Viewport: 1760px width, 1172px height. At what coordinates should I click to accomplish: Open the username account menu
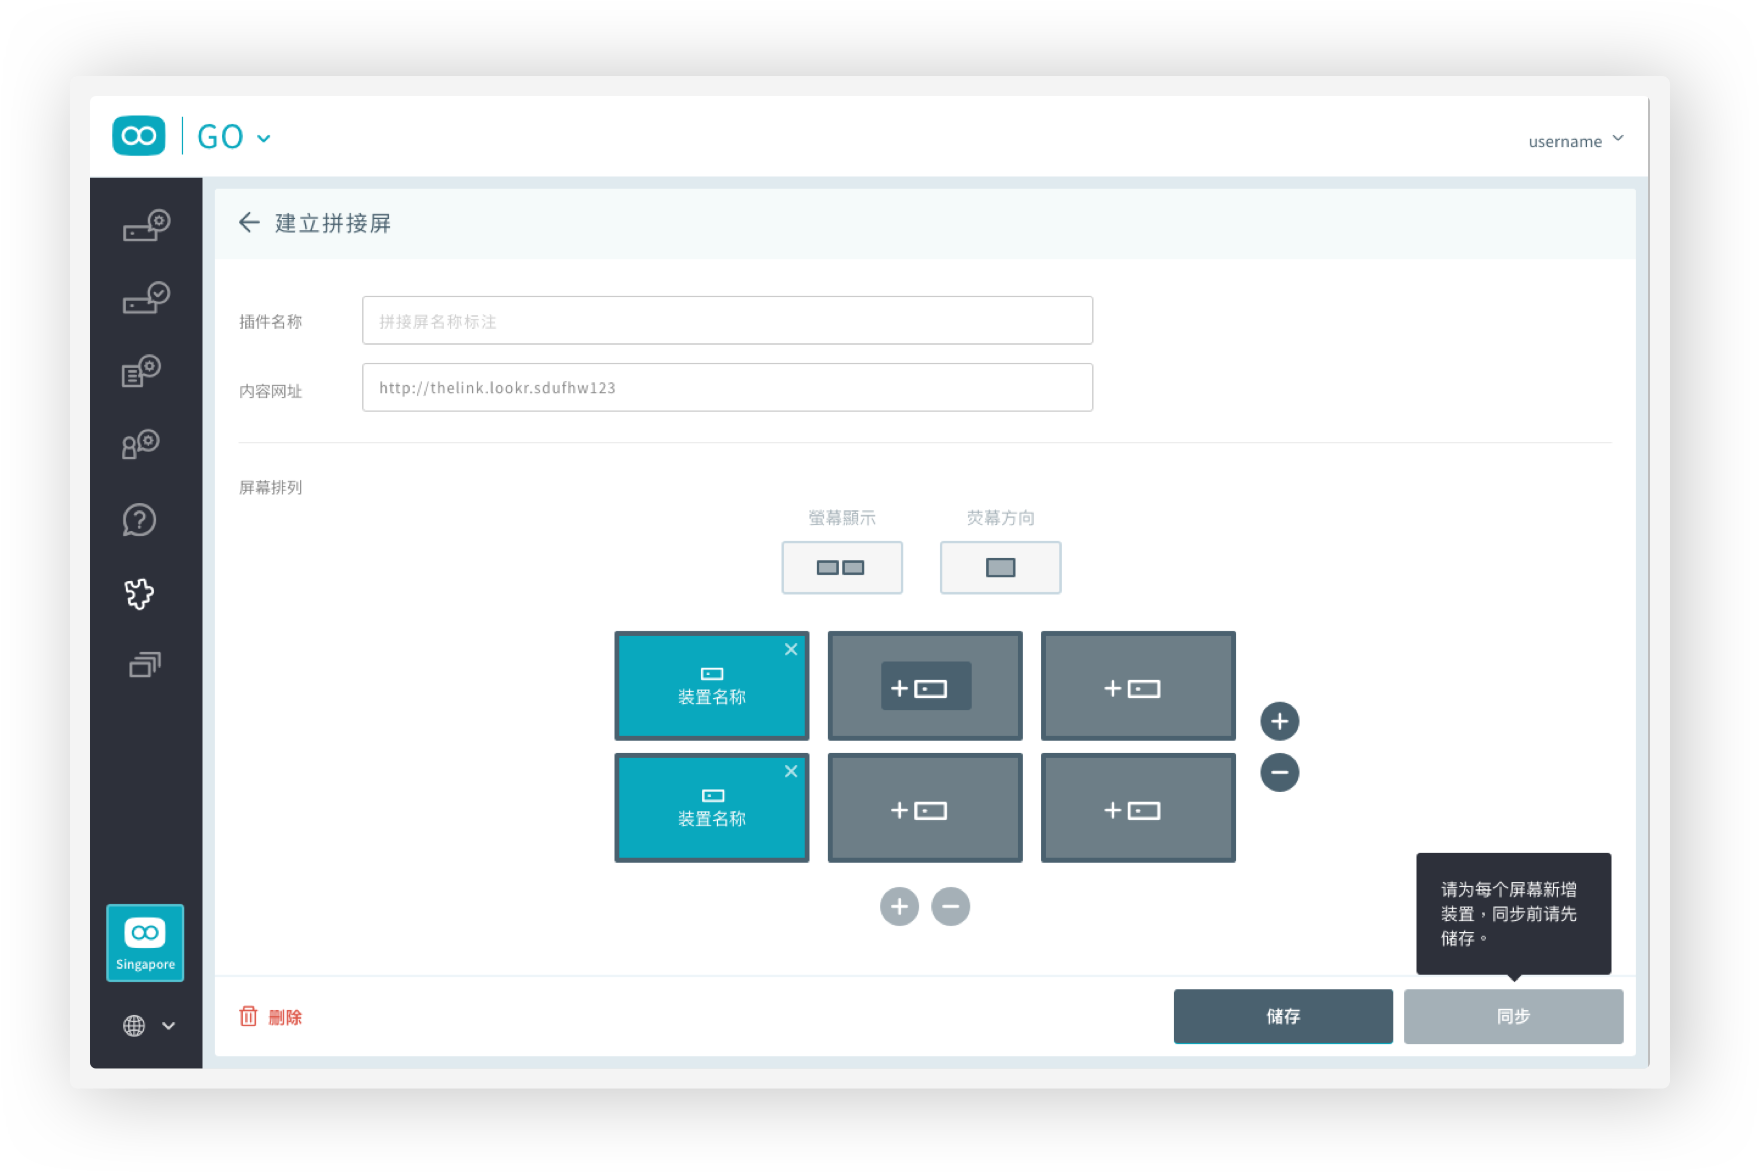pyautogui.click(x=1575, y=141)
